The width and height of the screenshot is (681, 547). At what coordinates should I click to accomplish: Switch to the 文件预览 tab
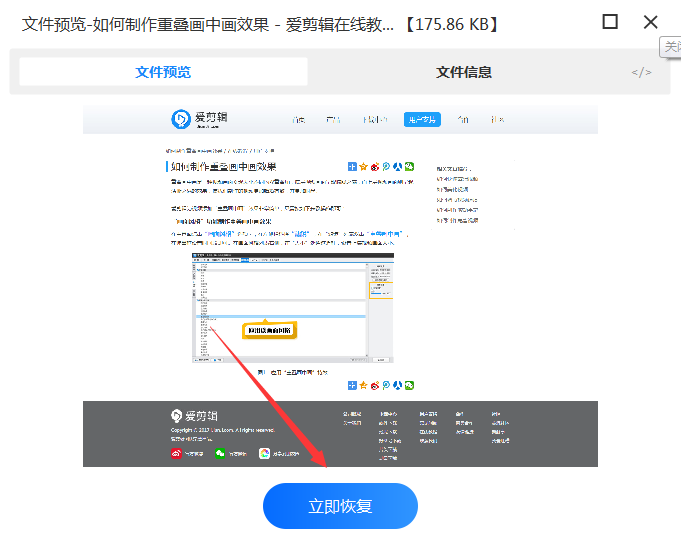click(163, 72)
